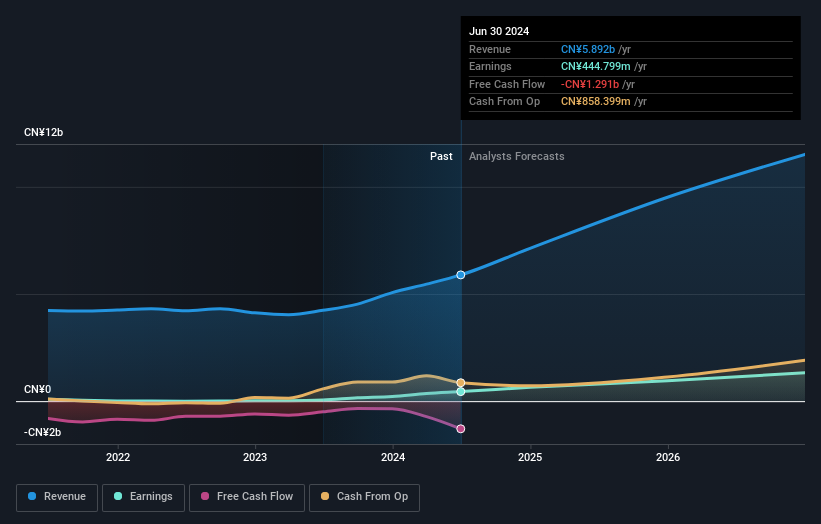Click the orange Cash From Op data point
The width and height of the screenshot is (821, 524).
tap(461, 383)
